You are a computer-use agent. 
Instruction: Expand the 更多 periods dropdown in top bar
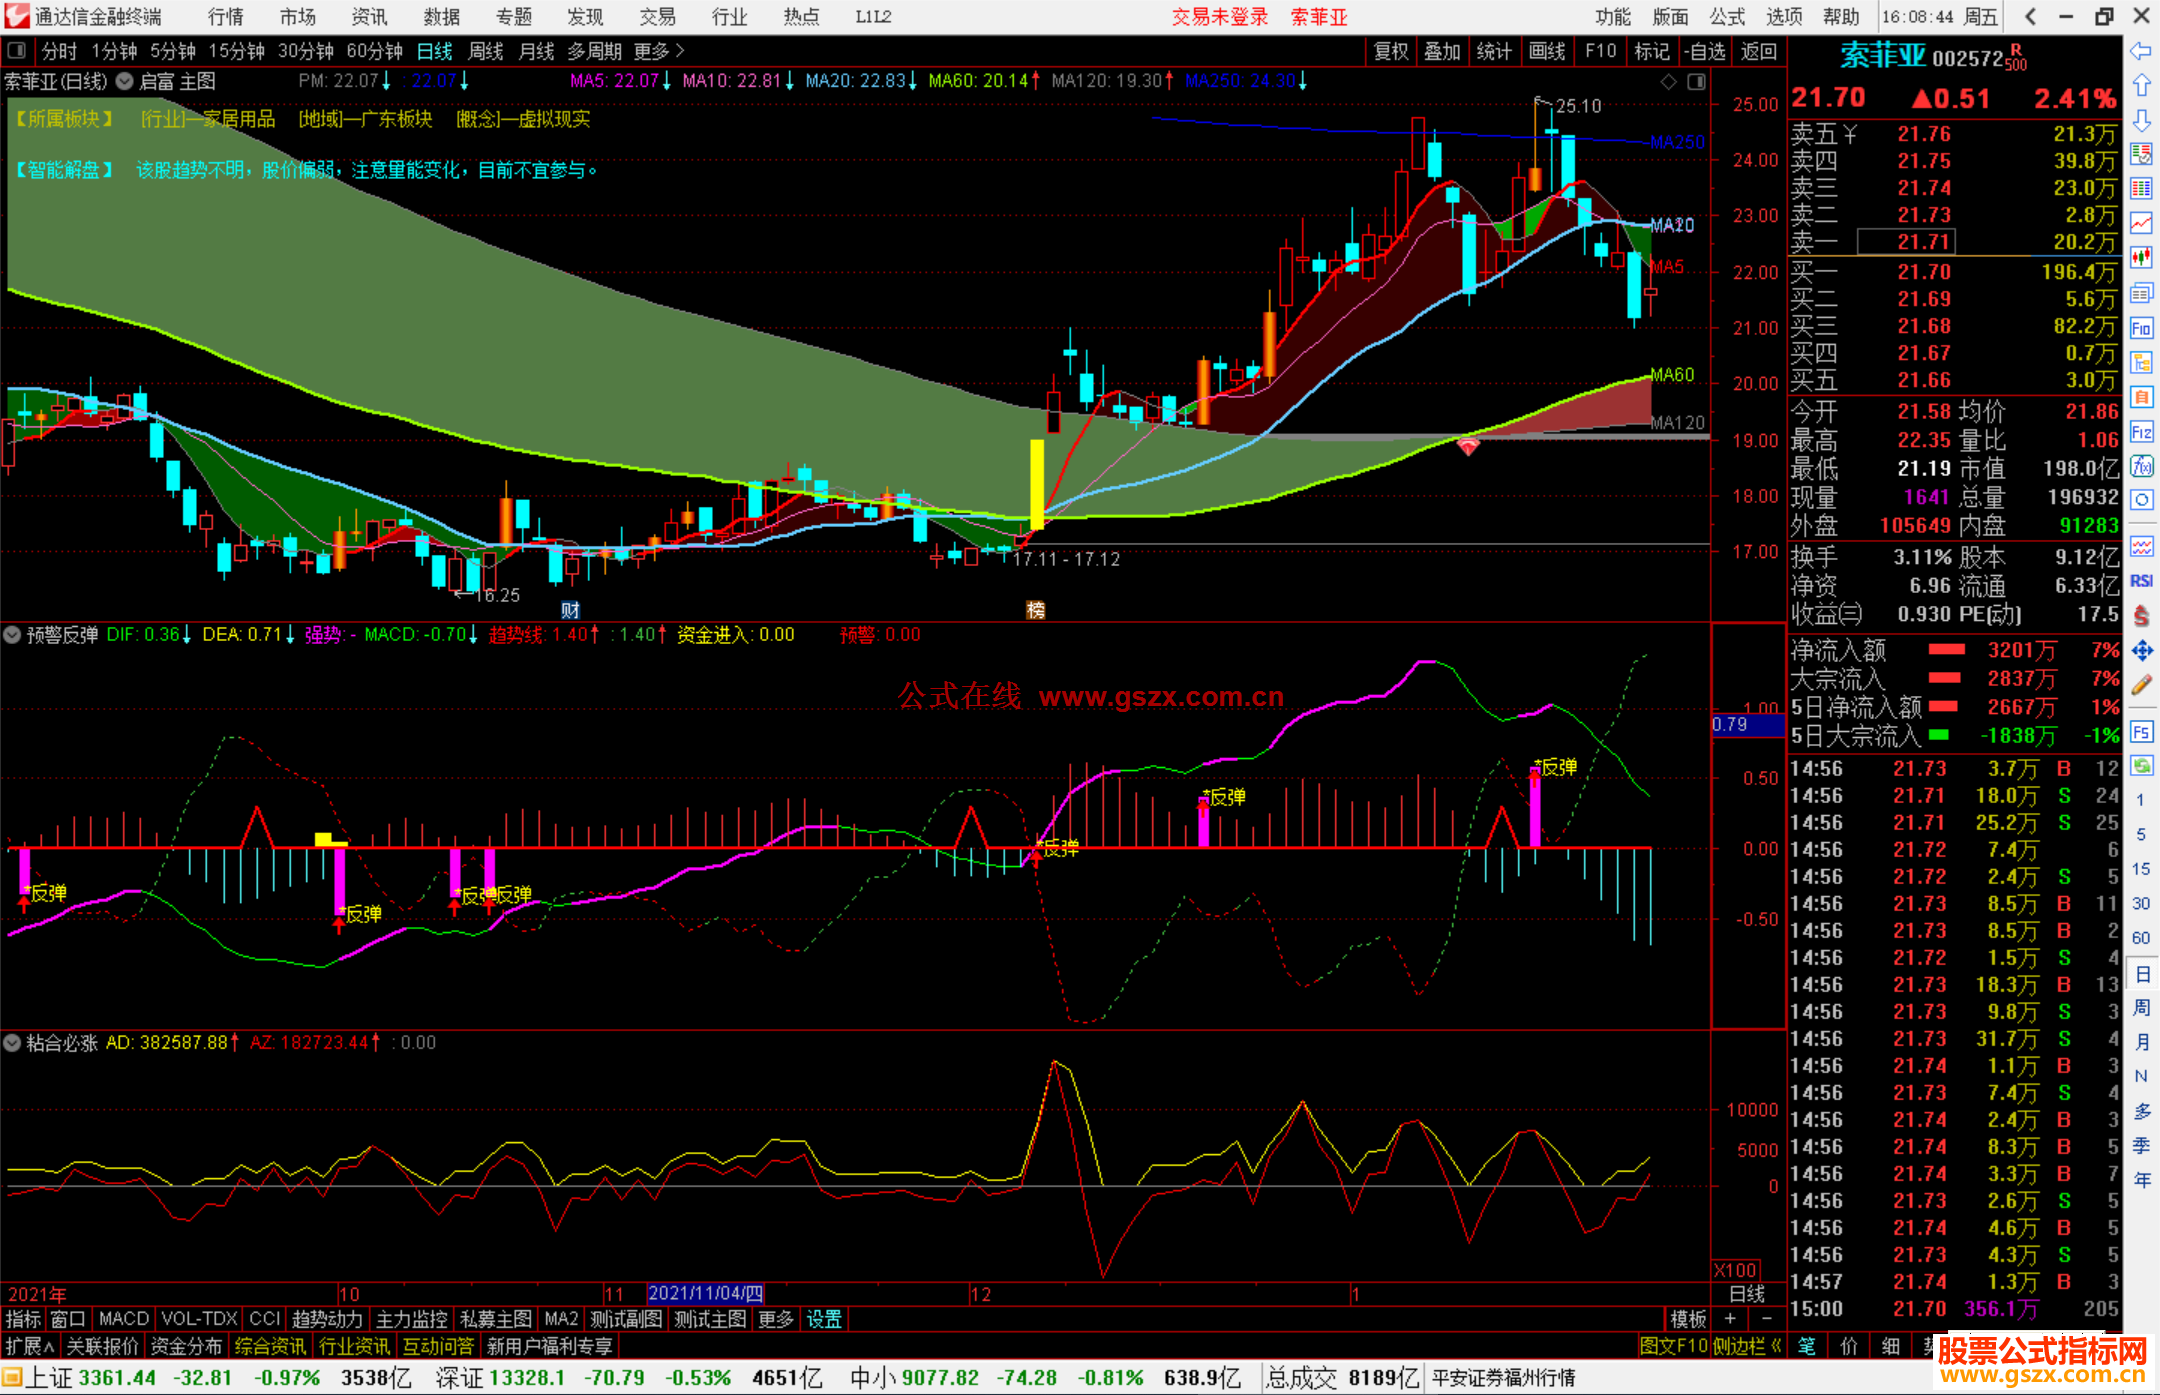pyautogui.click(x=659, y=51)
